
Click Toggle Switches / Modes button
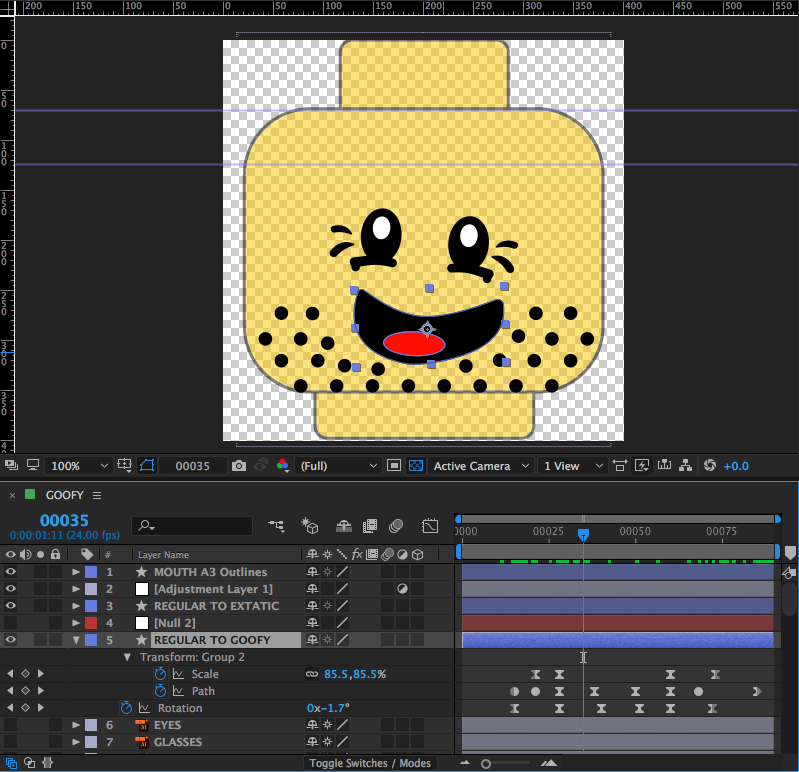(x=369, y=763)
